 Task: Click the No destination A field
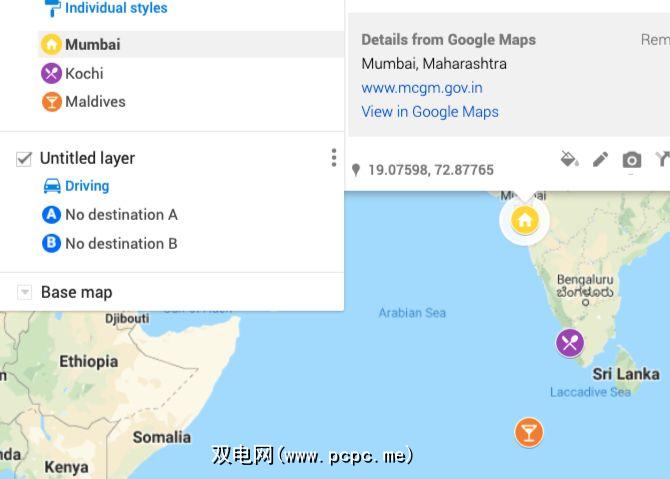coord(121,215)
